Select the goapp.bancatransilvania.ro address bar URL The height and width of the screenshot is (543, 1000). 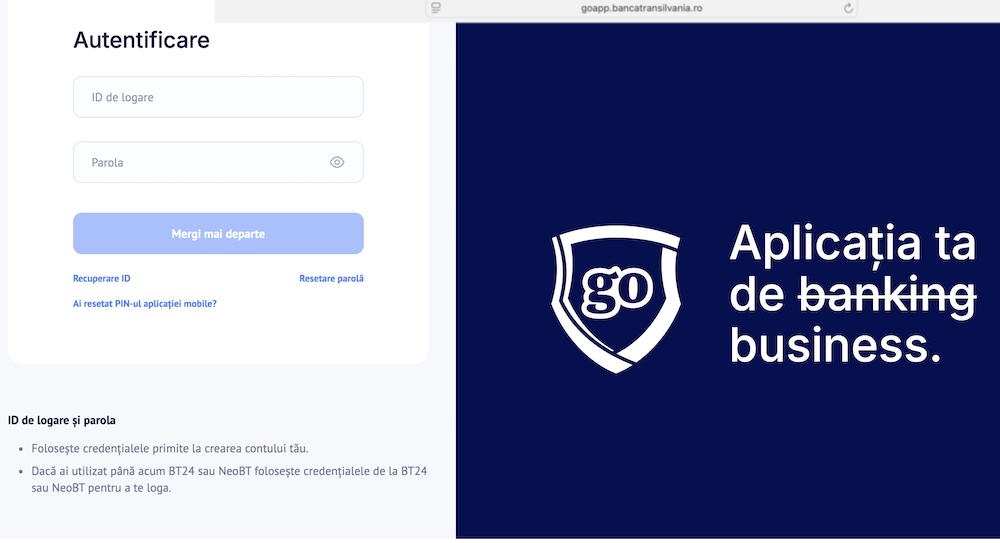[x=641, y=8]
